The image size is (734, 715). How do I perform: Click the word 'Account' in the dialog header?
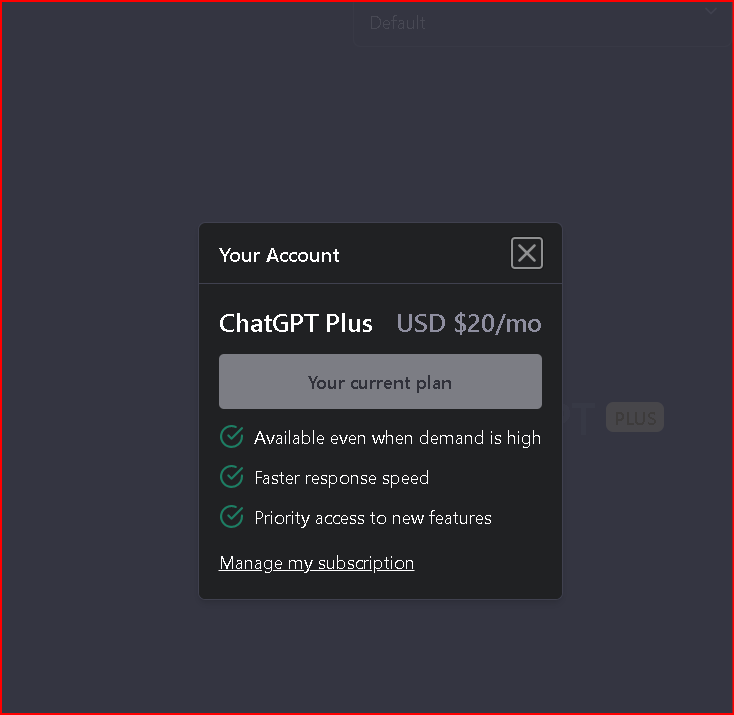point(303,255)
